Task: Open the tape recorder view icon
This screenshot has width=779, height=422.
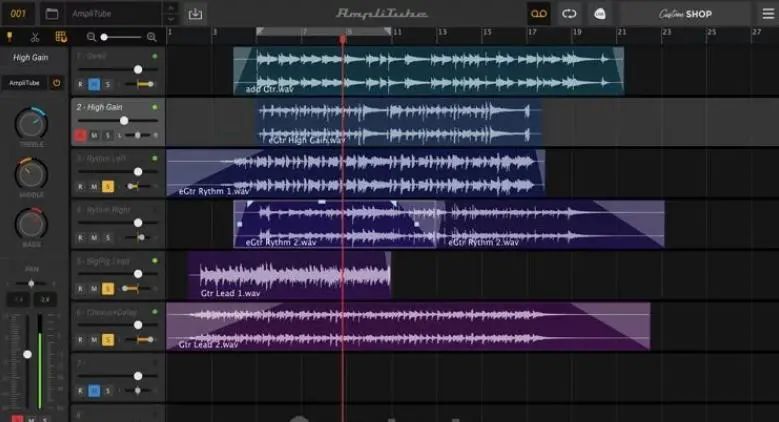Action: click(x=539, y=14)
